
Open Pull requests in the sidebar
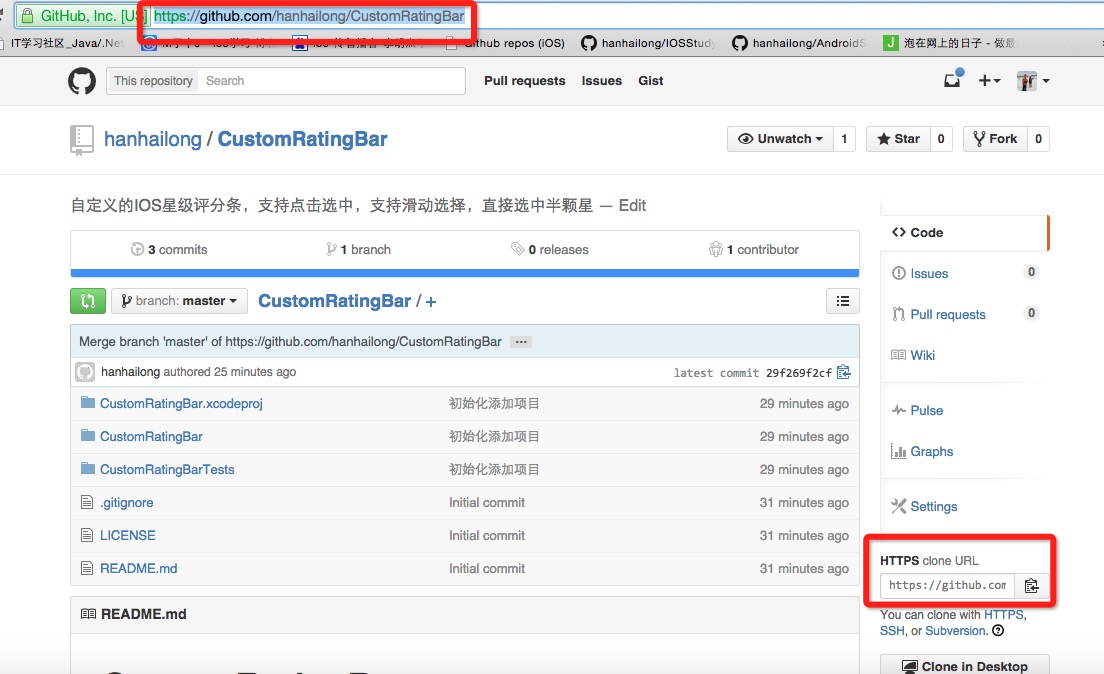tap(939, 314)
